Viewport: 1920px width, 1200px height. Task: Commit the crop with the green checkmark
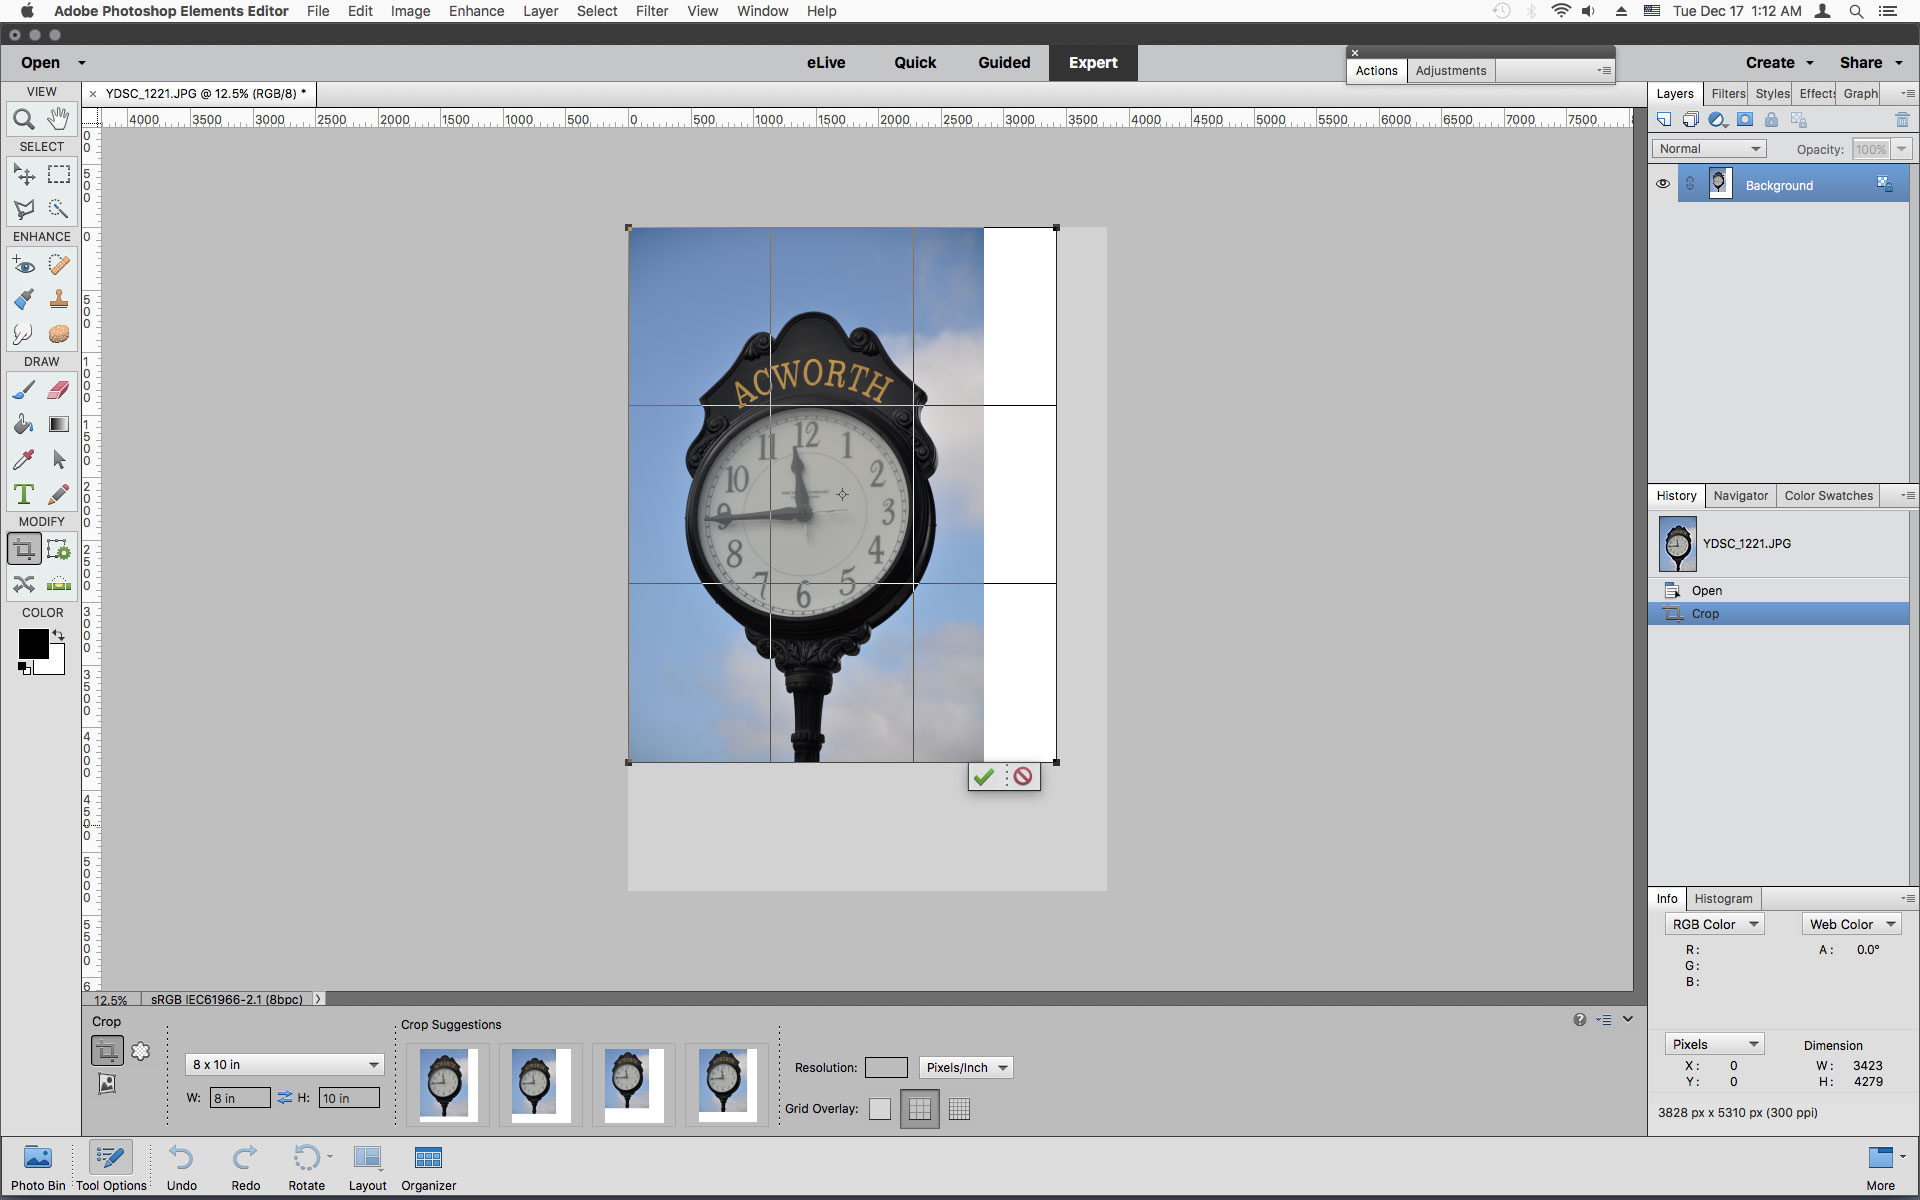click(984, 776)
